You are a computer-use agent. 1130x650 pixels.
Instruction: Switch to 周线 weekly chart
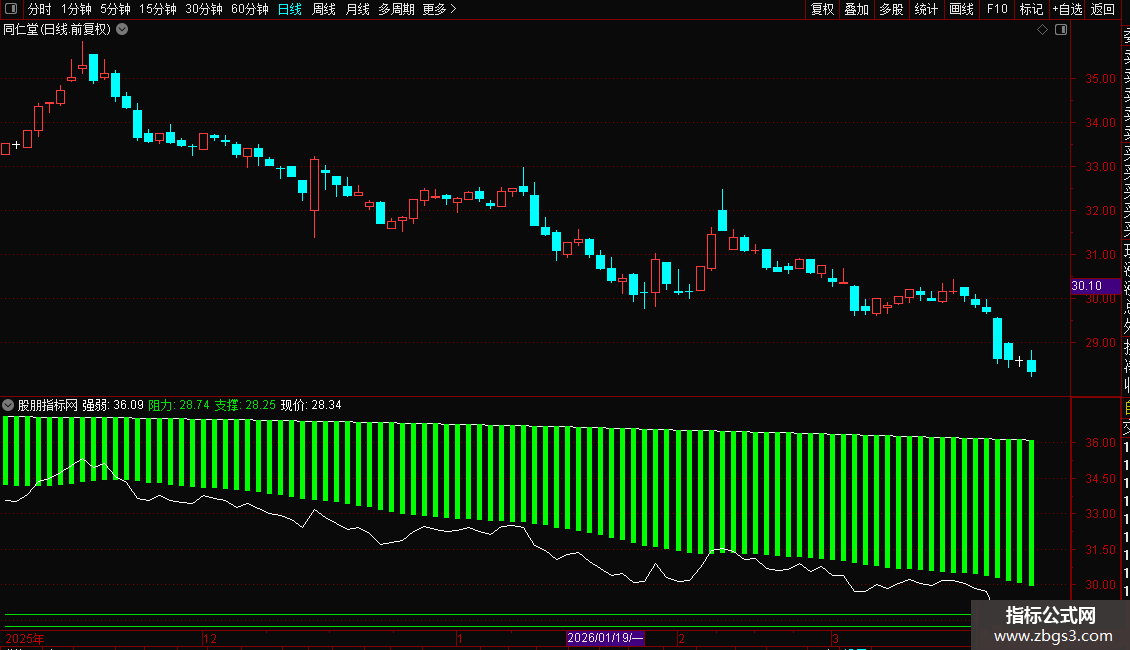tap(324, 9)
